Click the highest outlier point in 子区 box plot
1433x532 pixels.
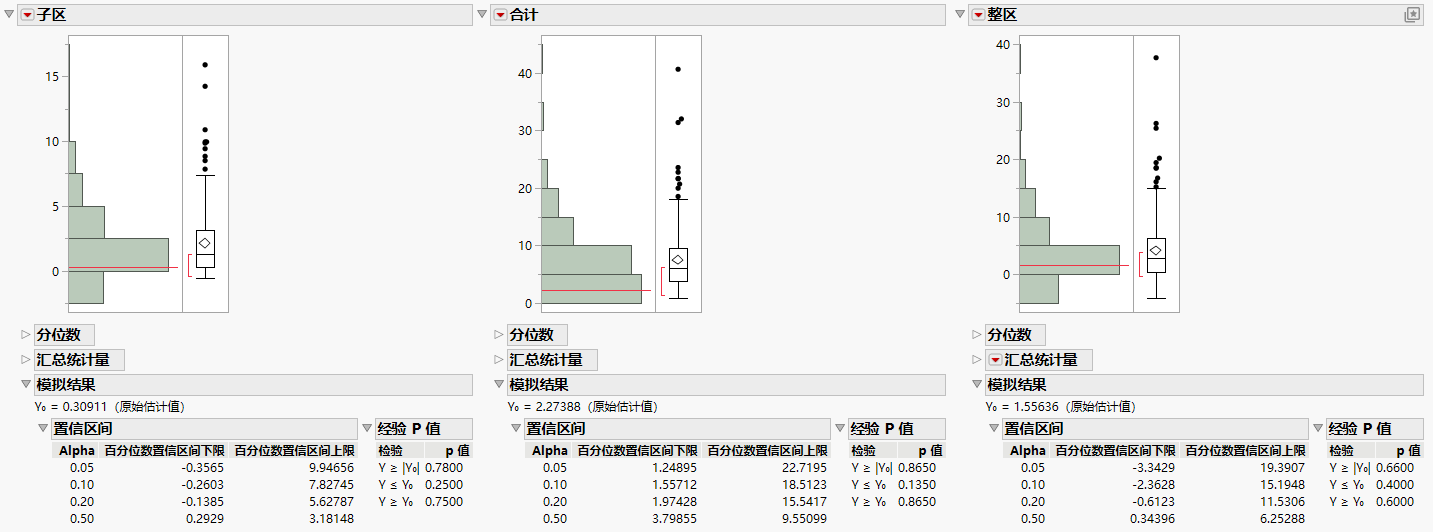click(x=205, y=65)
